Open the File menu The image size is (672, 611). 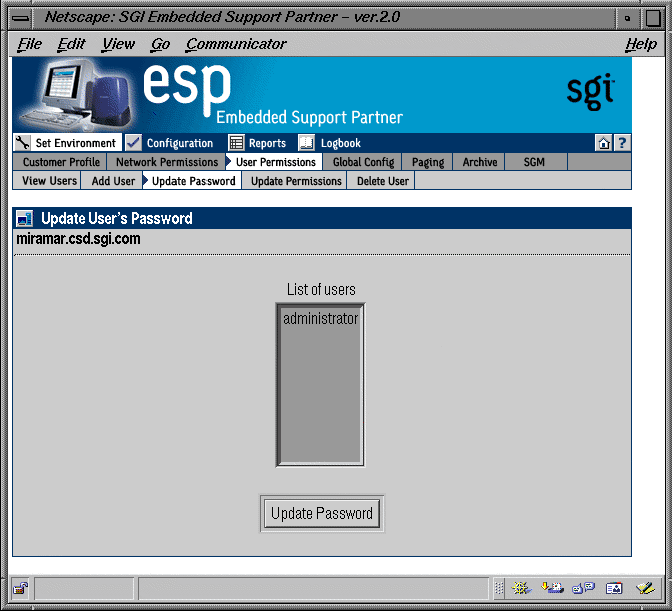[x=29, y=44]
